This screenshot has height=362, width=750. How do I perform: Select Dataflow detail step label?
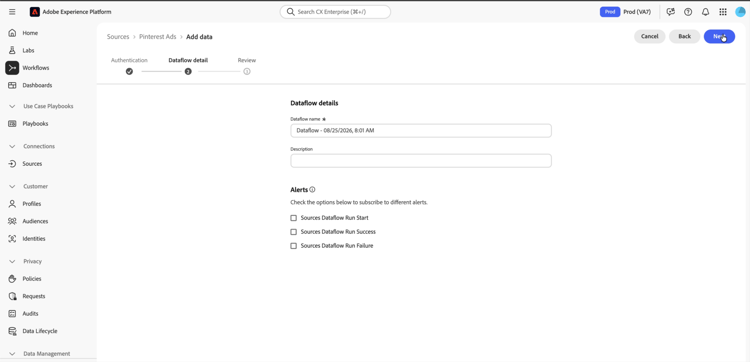coord(188,60)
